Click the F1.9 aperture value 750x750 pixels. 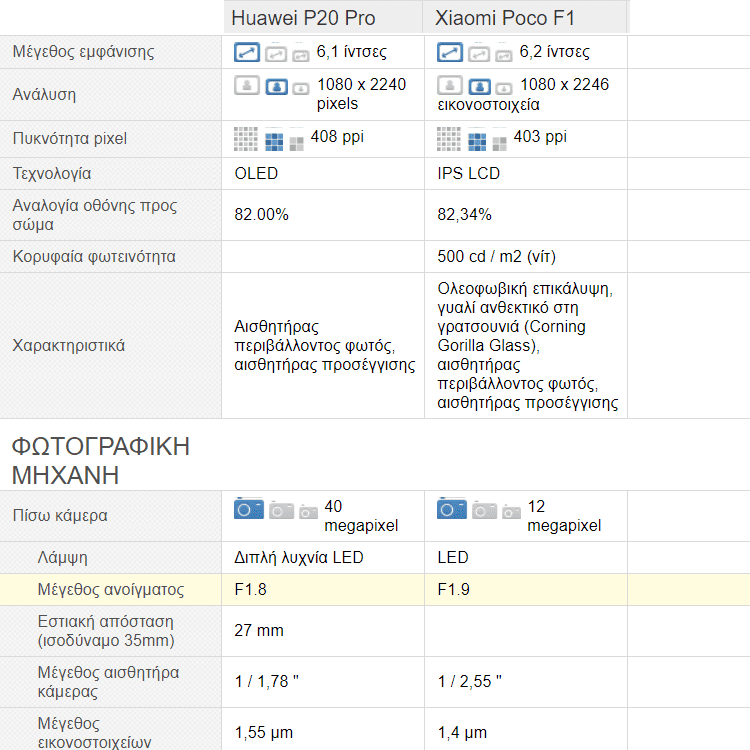[453, 589]
